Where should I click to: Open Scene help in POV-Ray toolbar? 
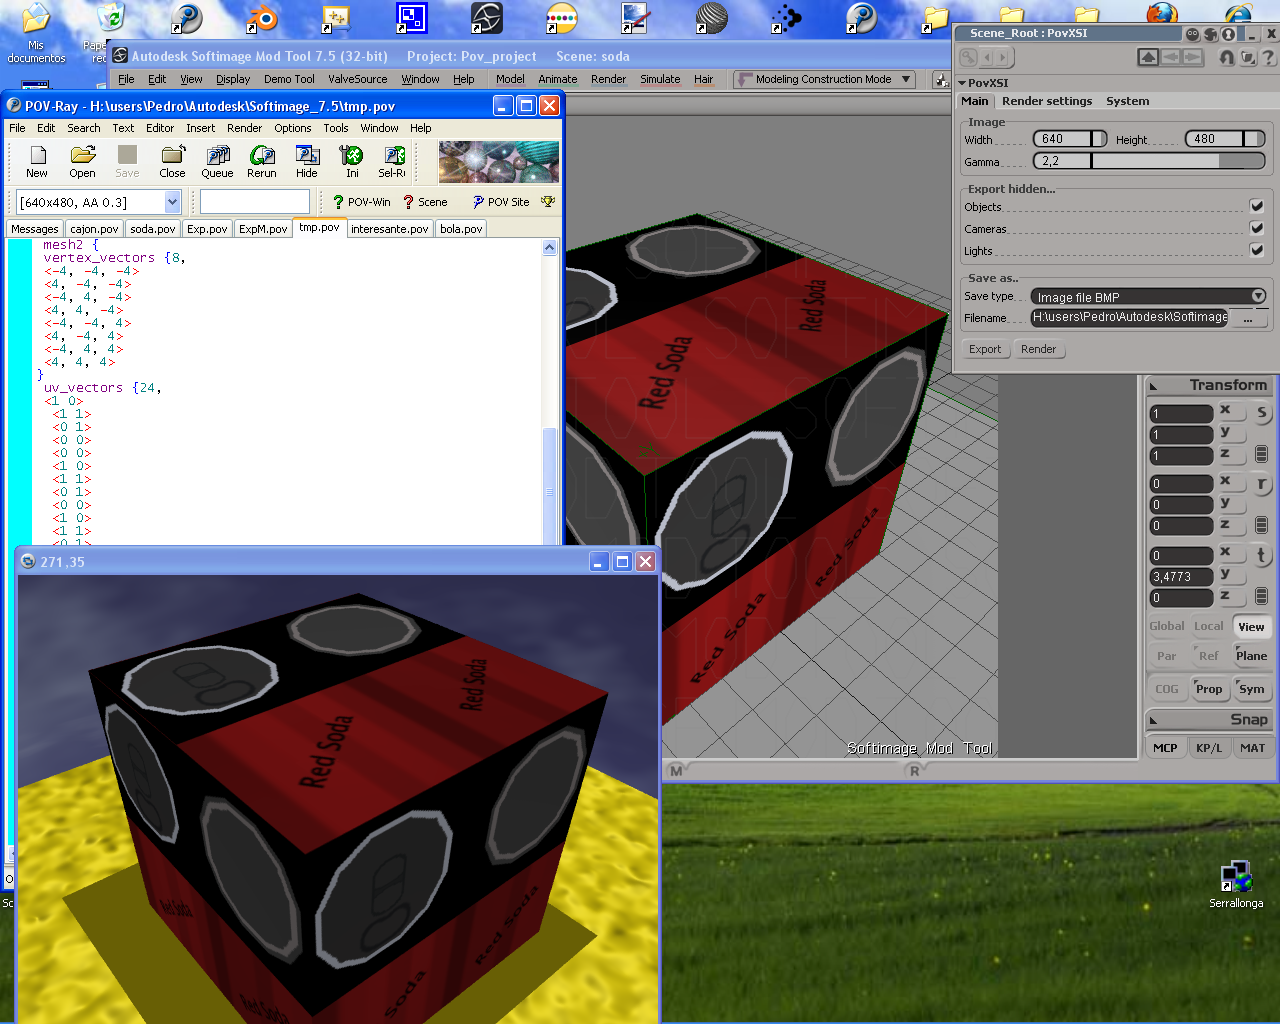pos(425,202)
